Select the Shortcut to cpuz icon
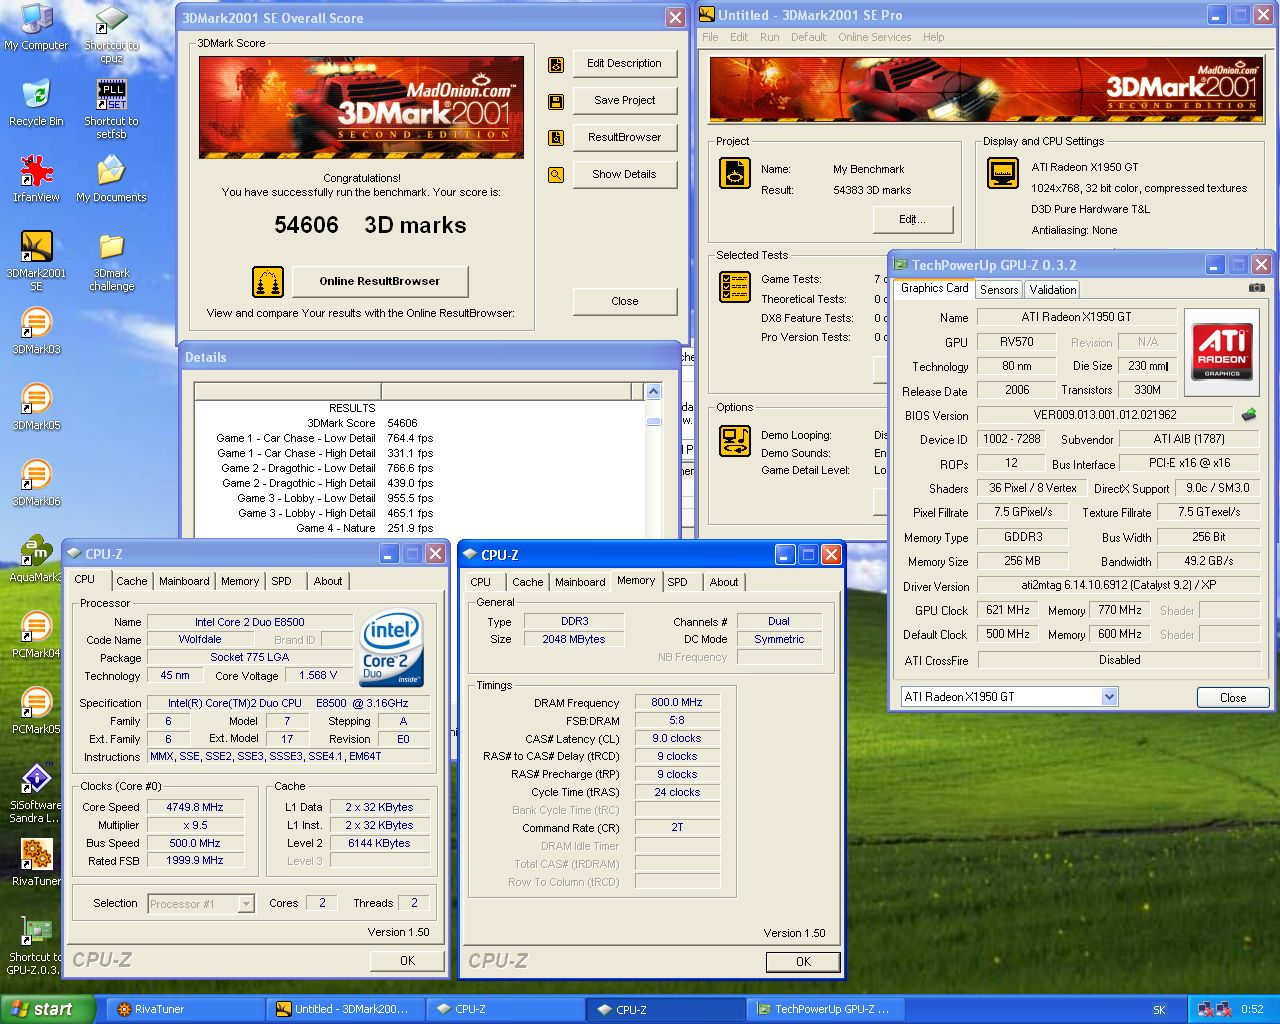Image resolution: width=1280 pixels, height=1024 pixels. pyautogui.click(x=111, y=34)
